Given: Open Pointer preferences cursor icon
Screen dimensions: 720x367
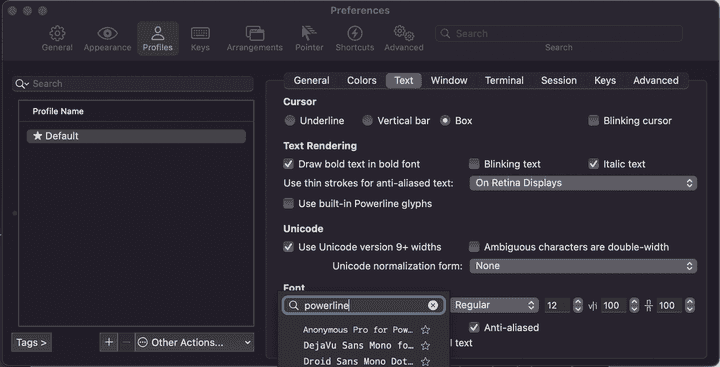Looking at the screenshot, I should coord(309,33).
